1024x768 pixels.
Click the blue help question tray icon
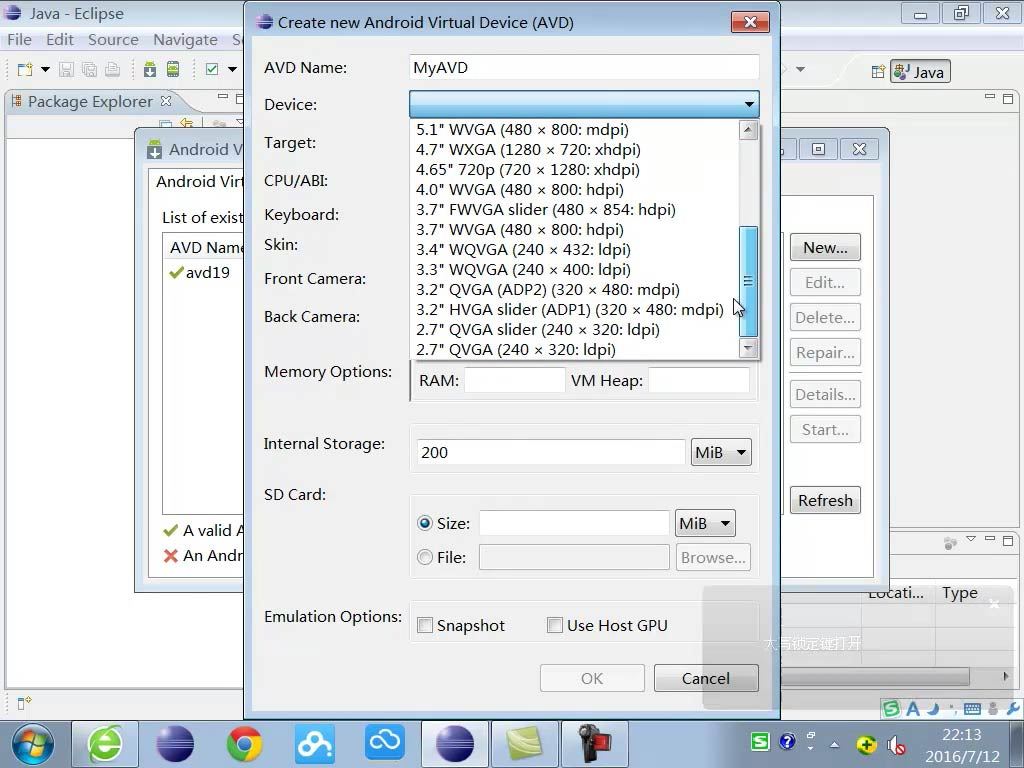tap(788, 741)
